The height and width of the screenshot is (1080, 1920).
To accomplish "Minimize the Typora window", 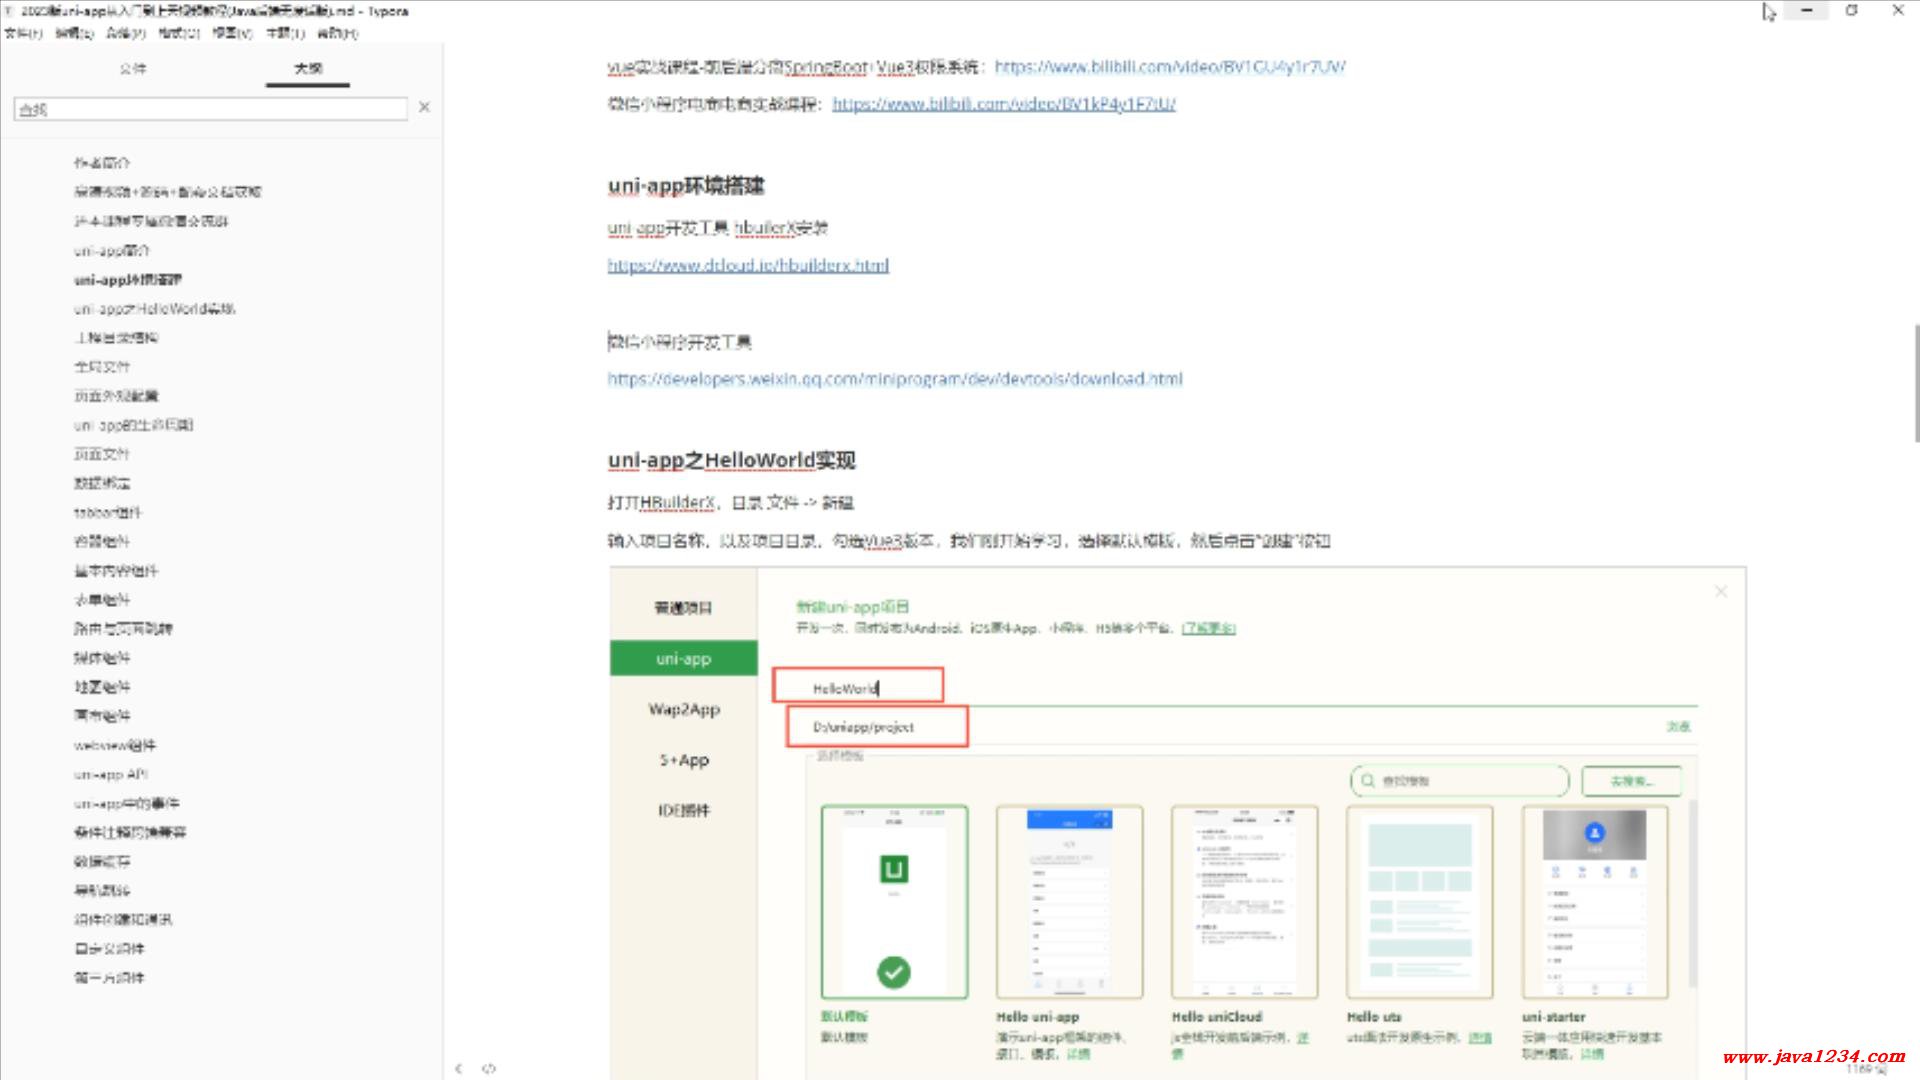I will pyautogui.click(x=1807, y=11).
